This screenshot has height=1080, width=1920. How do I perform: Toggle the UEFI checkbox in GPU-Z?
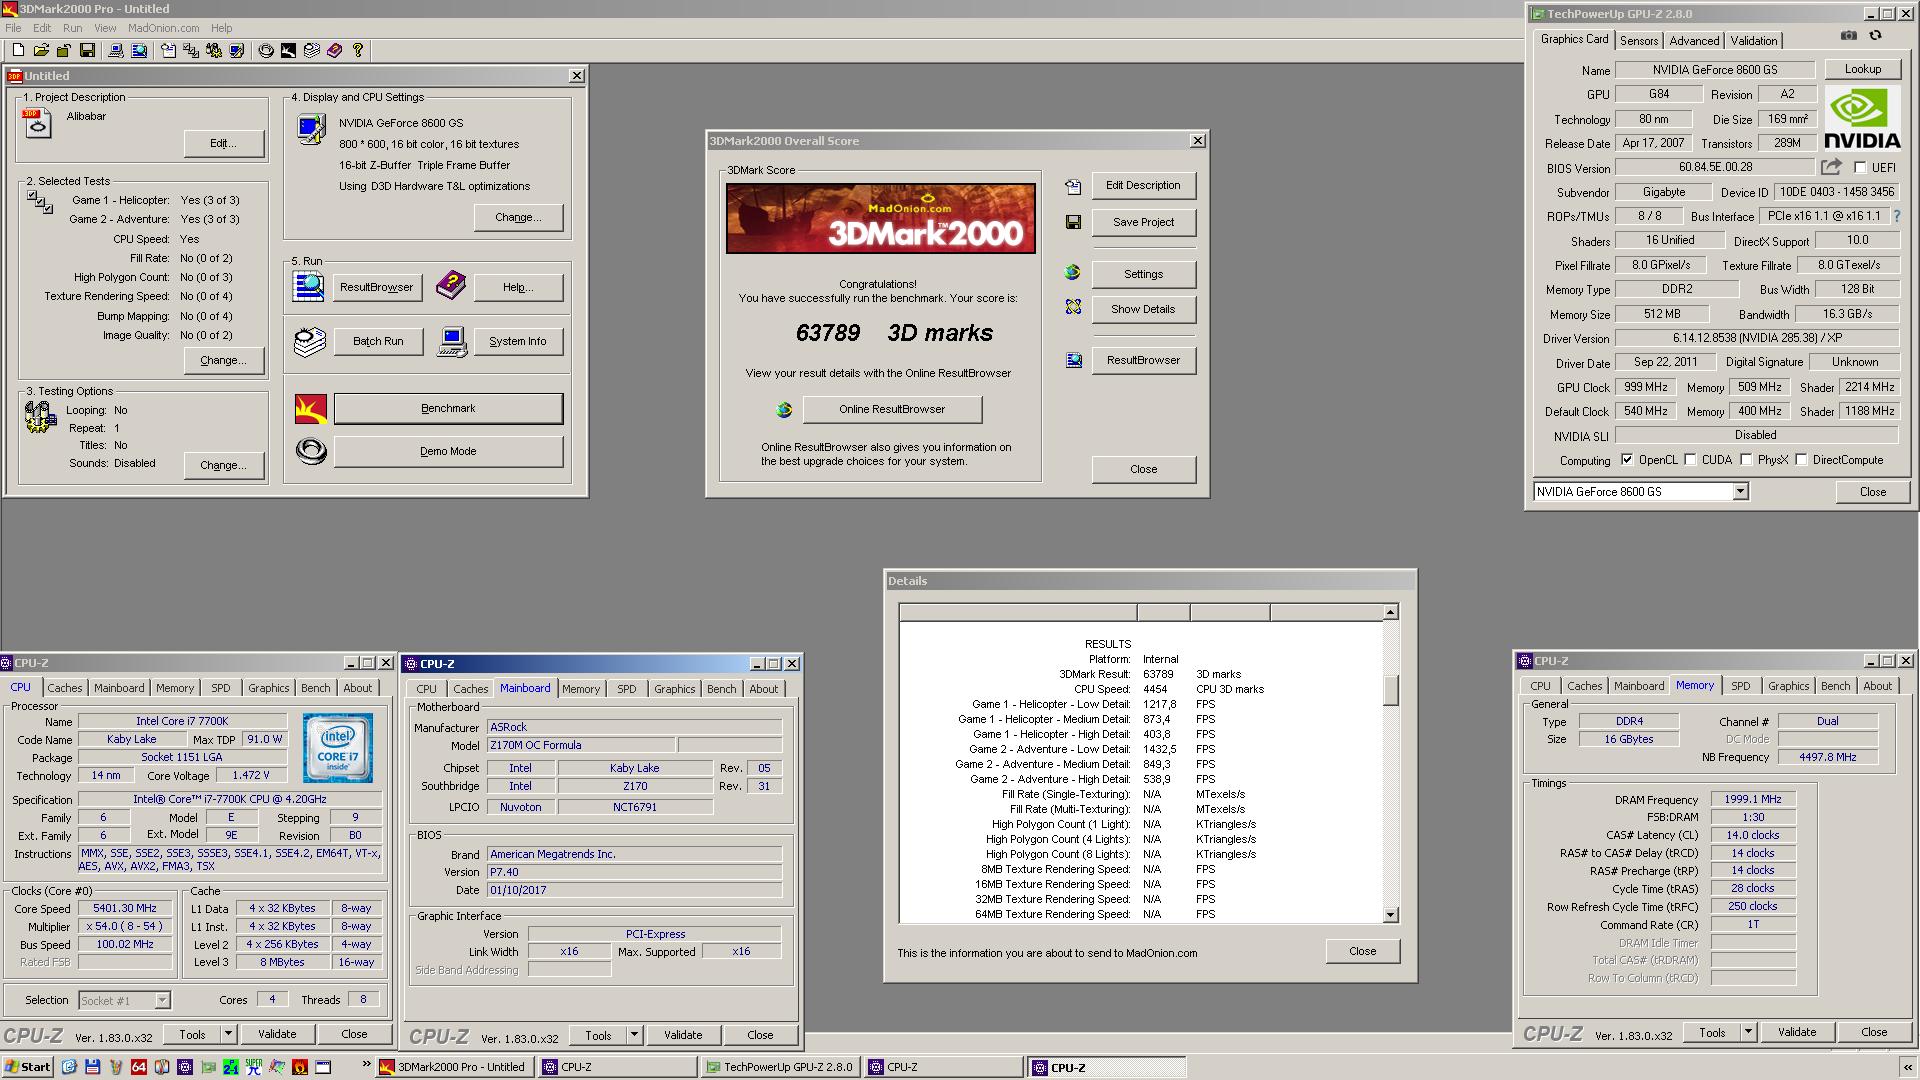tap(1860, 167)
